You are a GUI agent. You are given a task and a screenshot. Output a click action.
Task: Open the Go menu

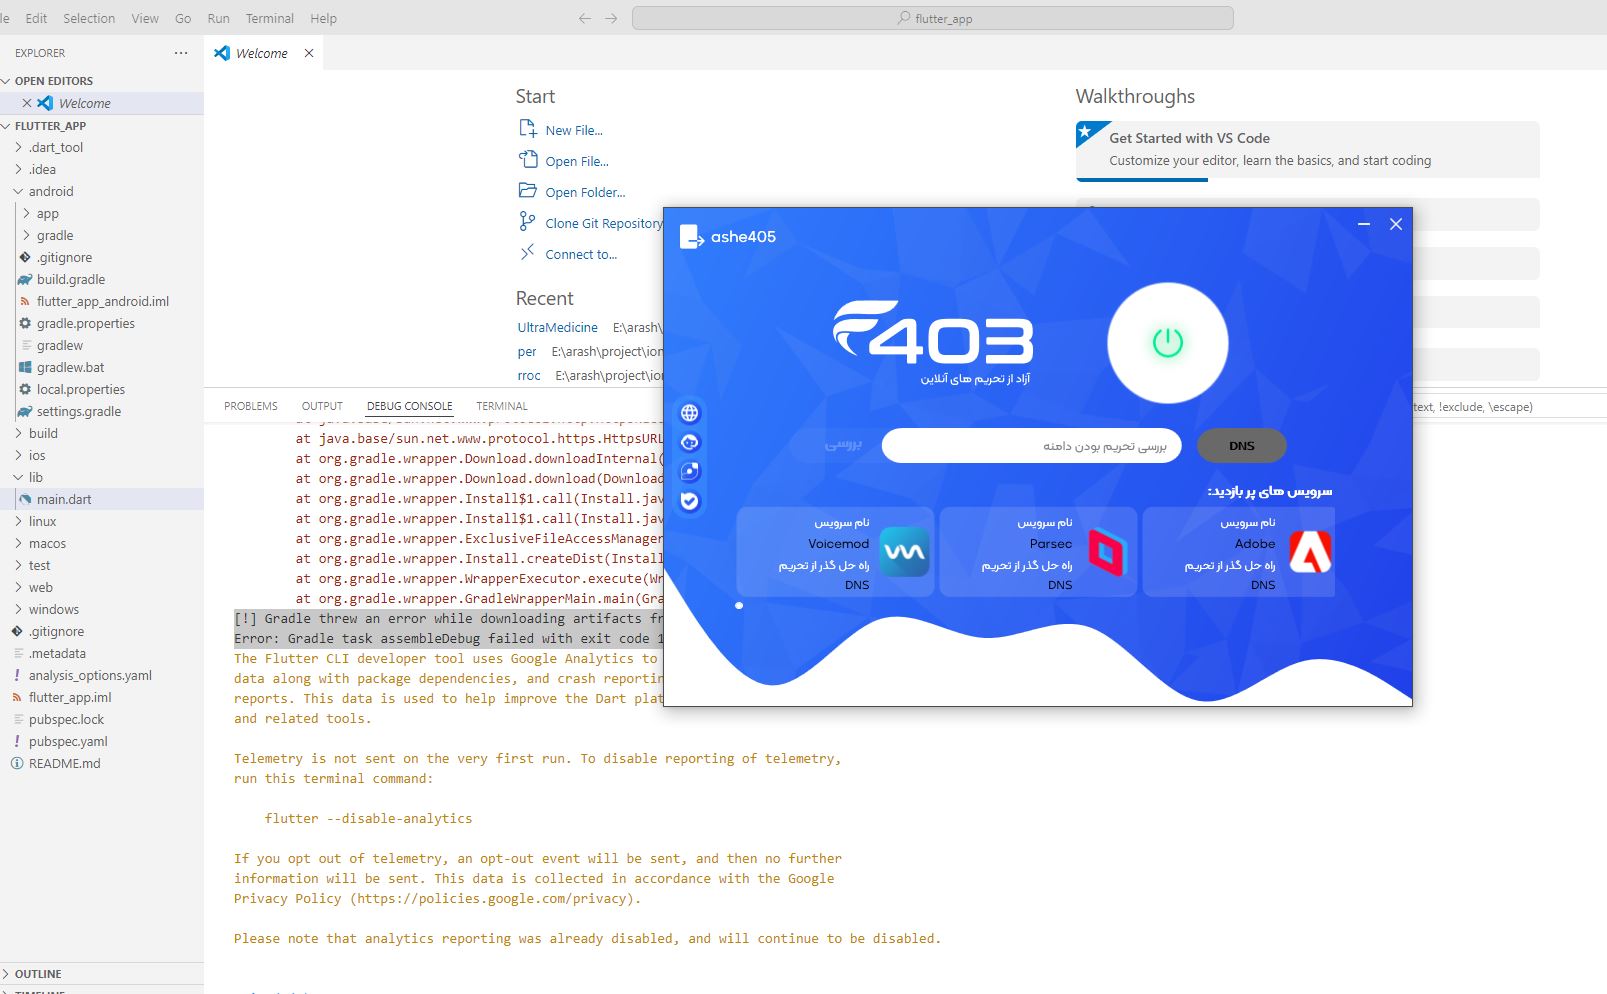click(x=183, y=18)
